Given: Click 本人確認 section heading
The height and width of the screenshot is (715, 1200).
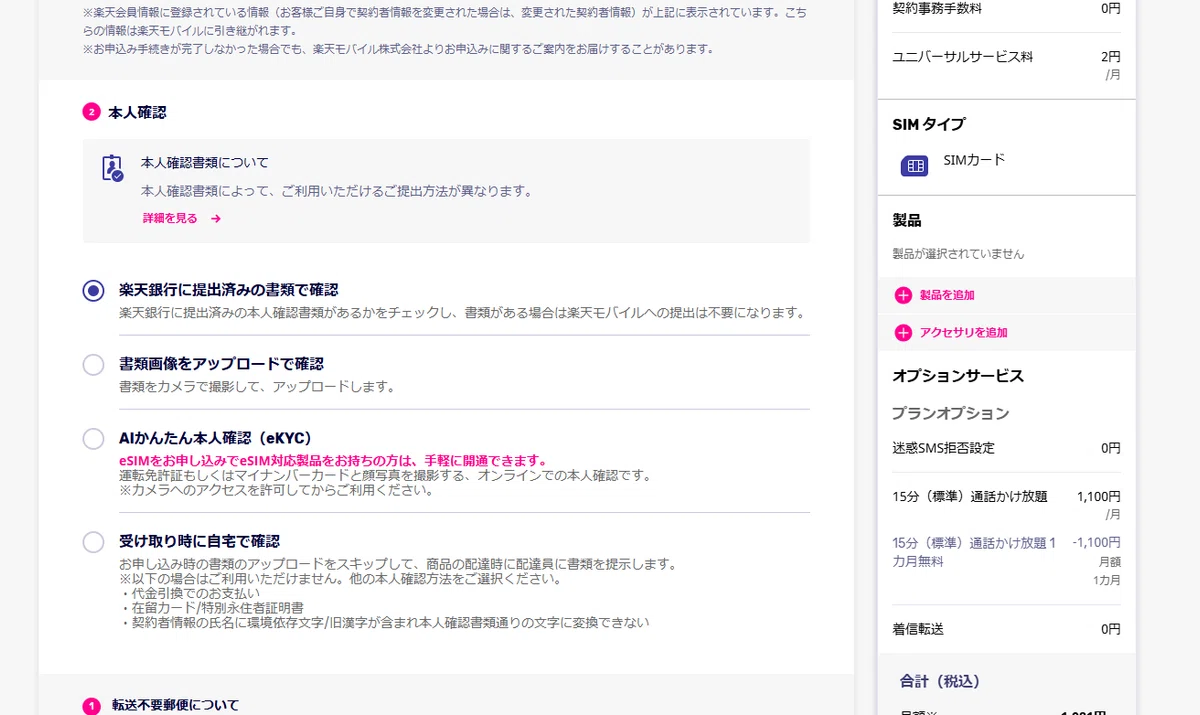Looking at the screenshot, I should click(x=137, y=112).
